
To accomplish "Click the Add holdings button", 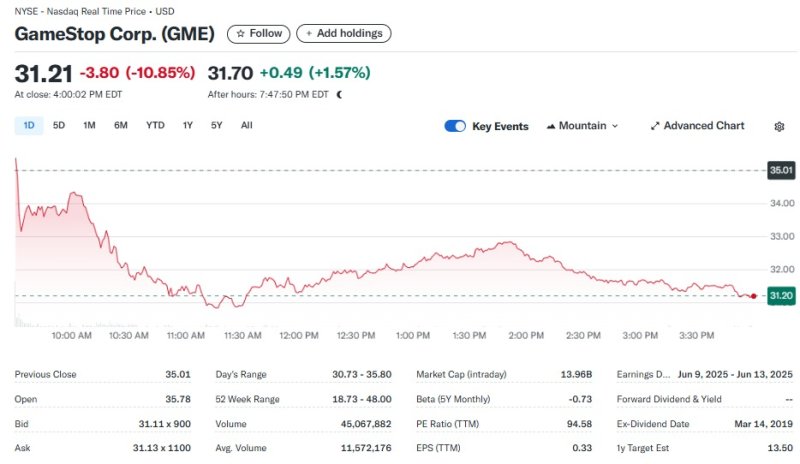I will click(x=344, y=34).
